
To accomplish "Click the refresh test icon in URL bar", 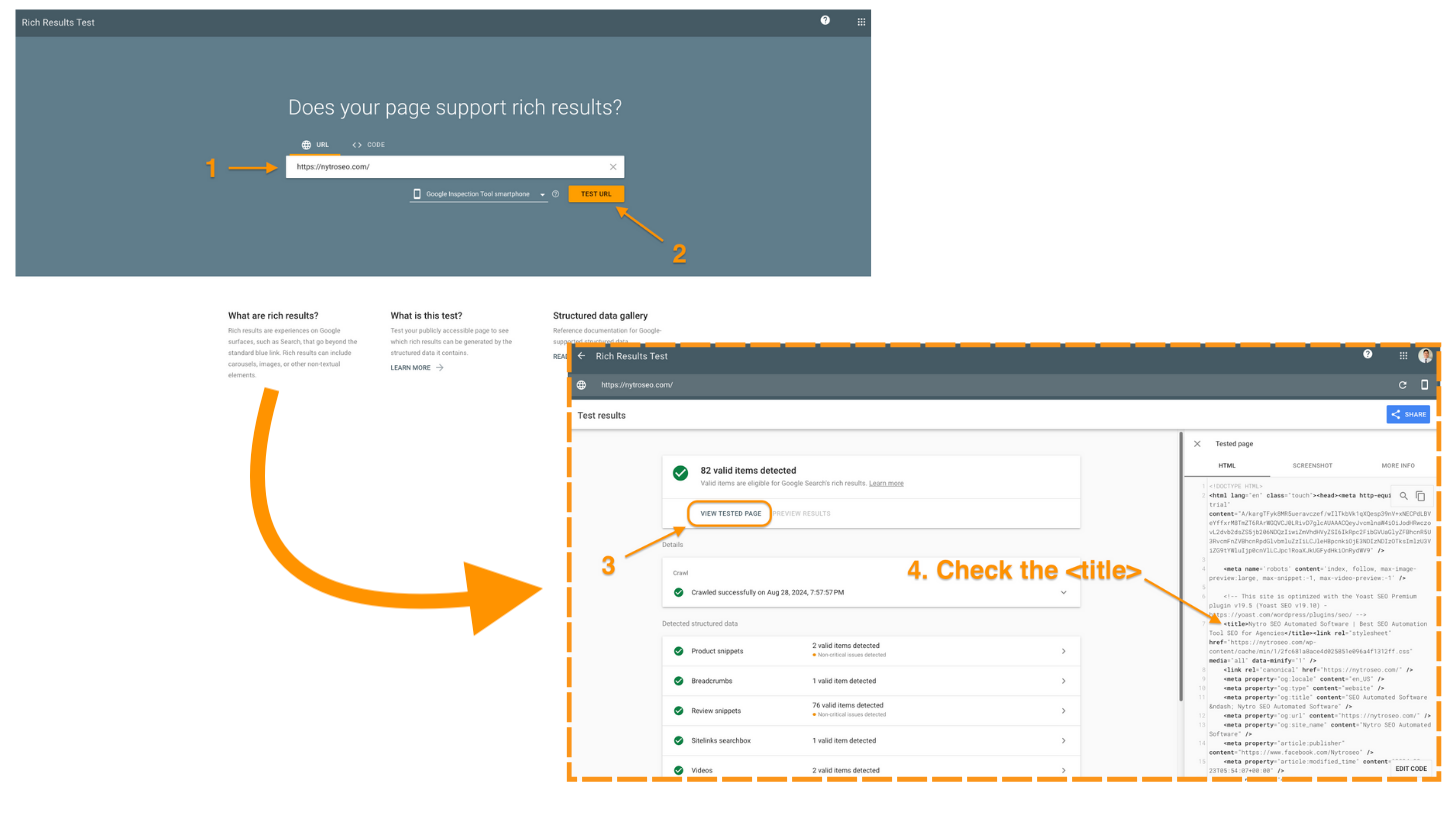I will (1403, 385).
